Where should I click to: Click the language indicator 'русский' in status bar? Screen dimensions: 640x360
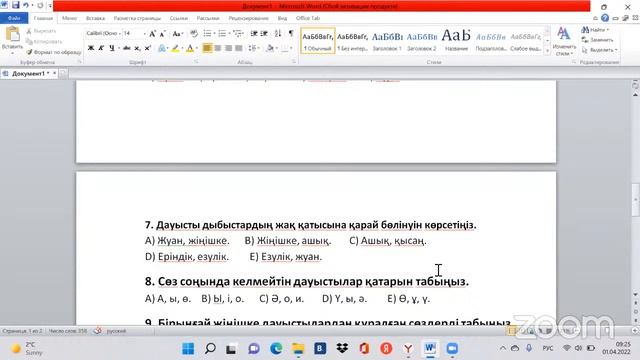(x=116, y=331)
